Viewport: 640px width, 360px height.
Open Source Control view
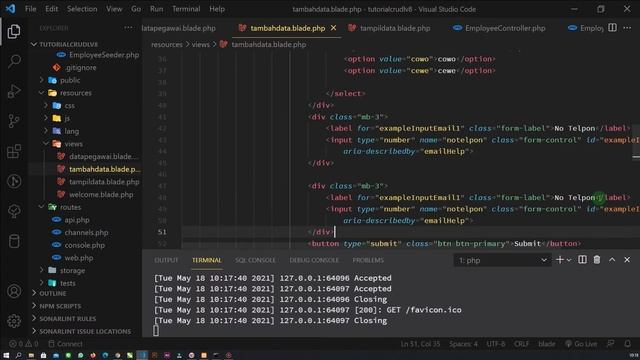coord(14,121)
